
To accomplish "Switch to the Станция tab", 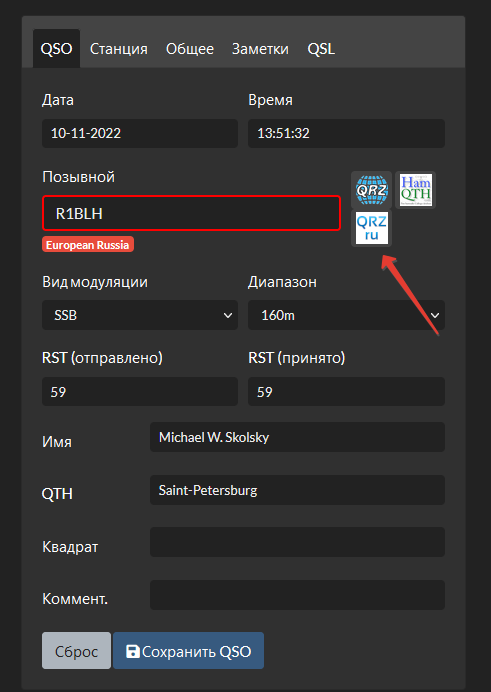I will [x=119, y=49].
